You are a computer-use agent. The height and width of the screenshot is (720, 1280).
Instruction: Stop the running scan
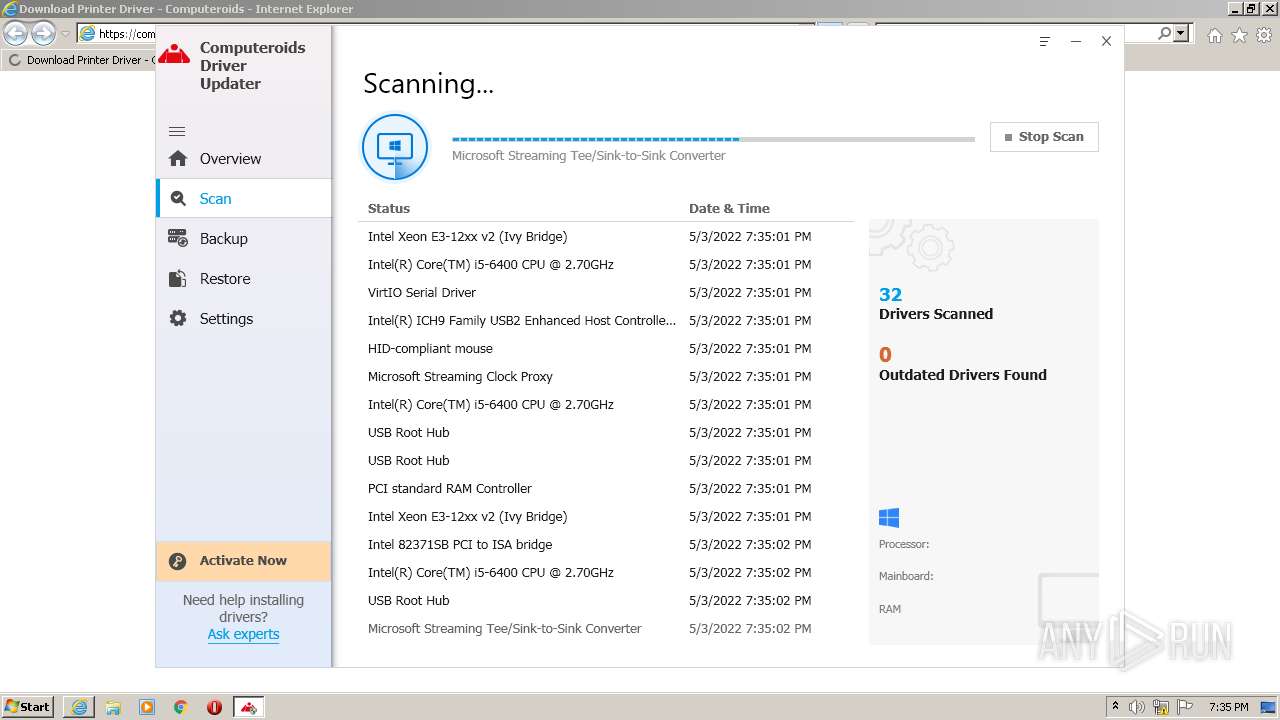[x=1044, y=137]
